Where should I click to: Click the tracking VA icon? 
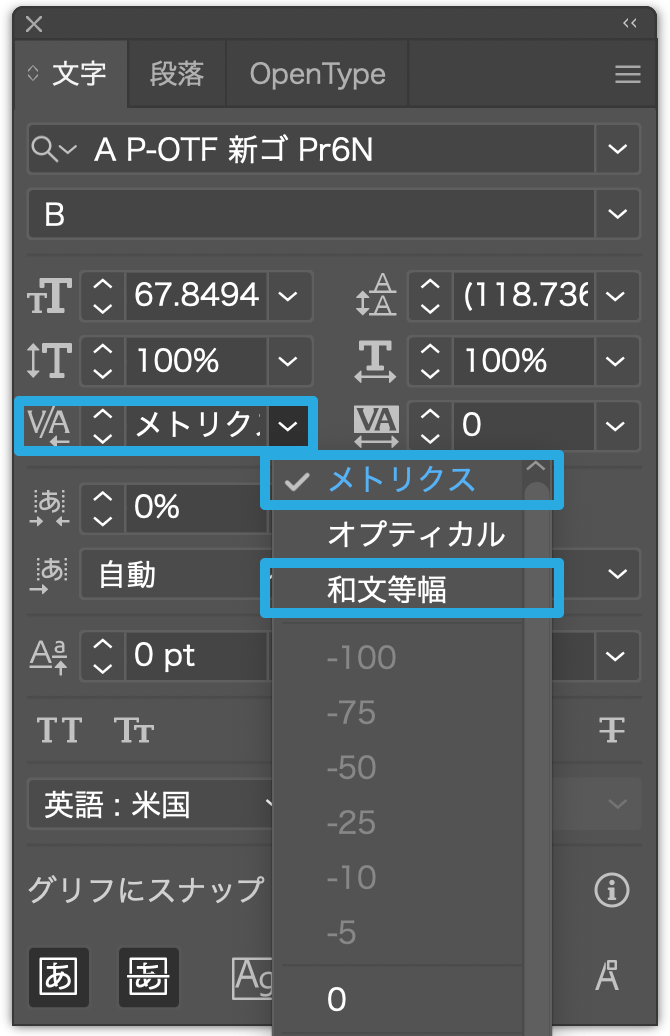tap(376, 426)
